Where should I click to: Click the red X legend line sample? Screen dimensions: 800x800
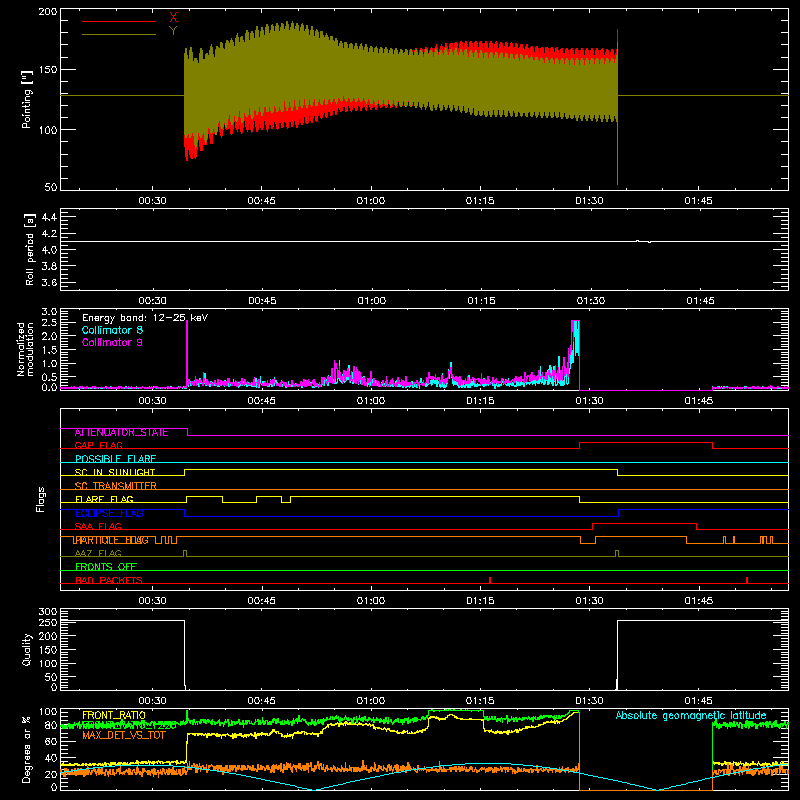119,21
